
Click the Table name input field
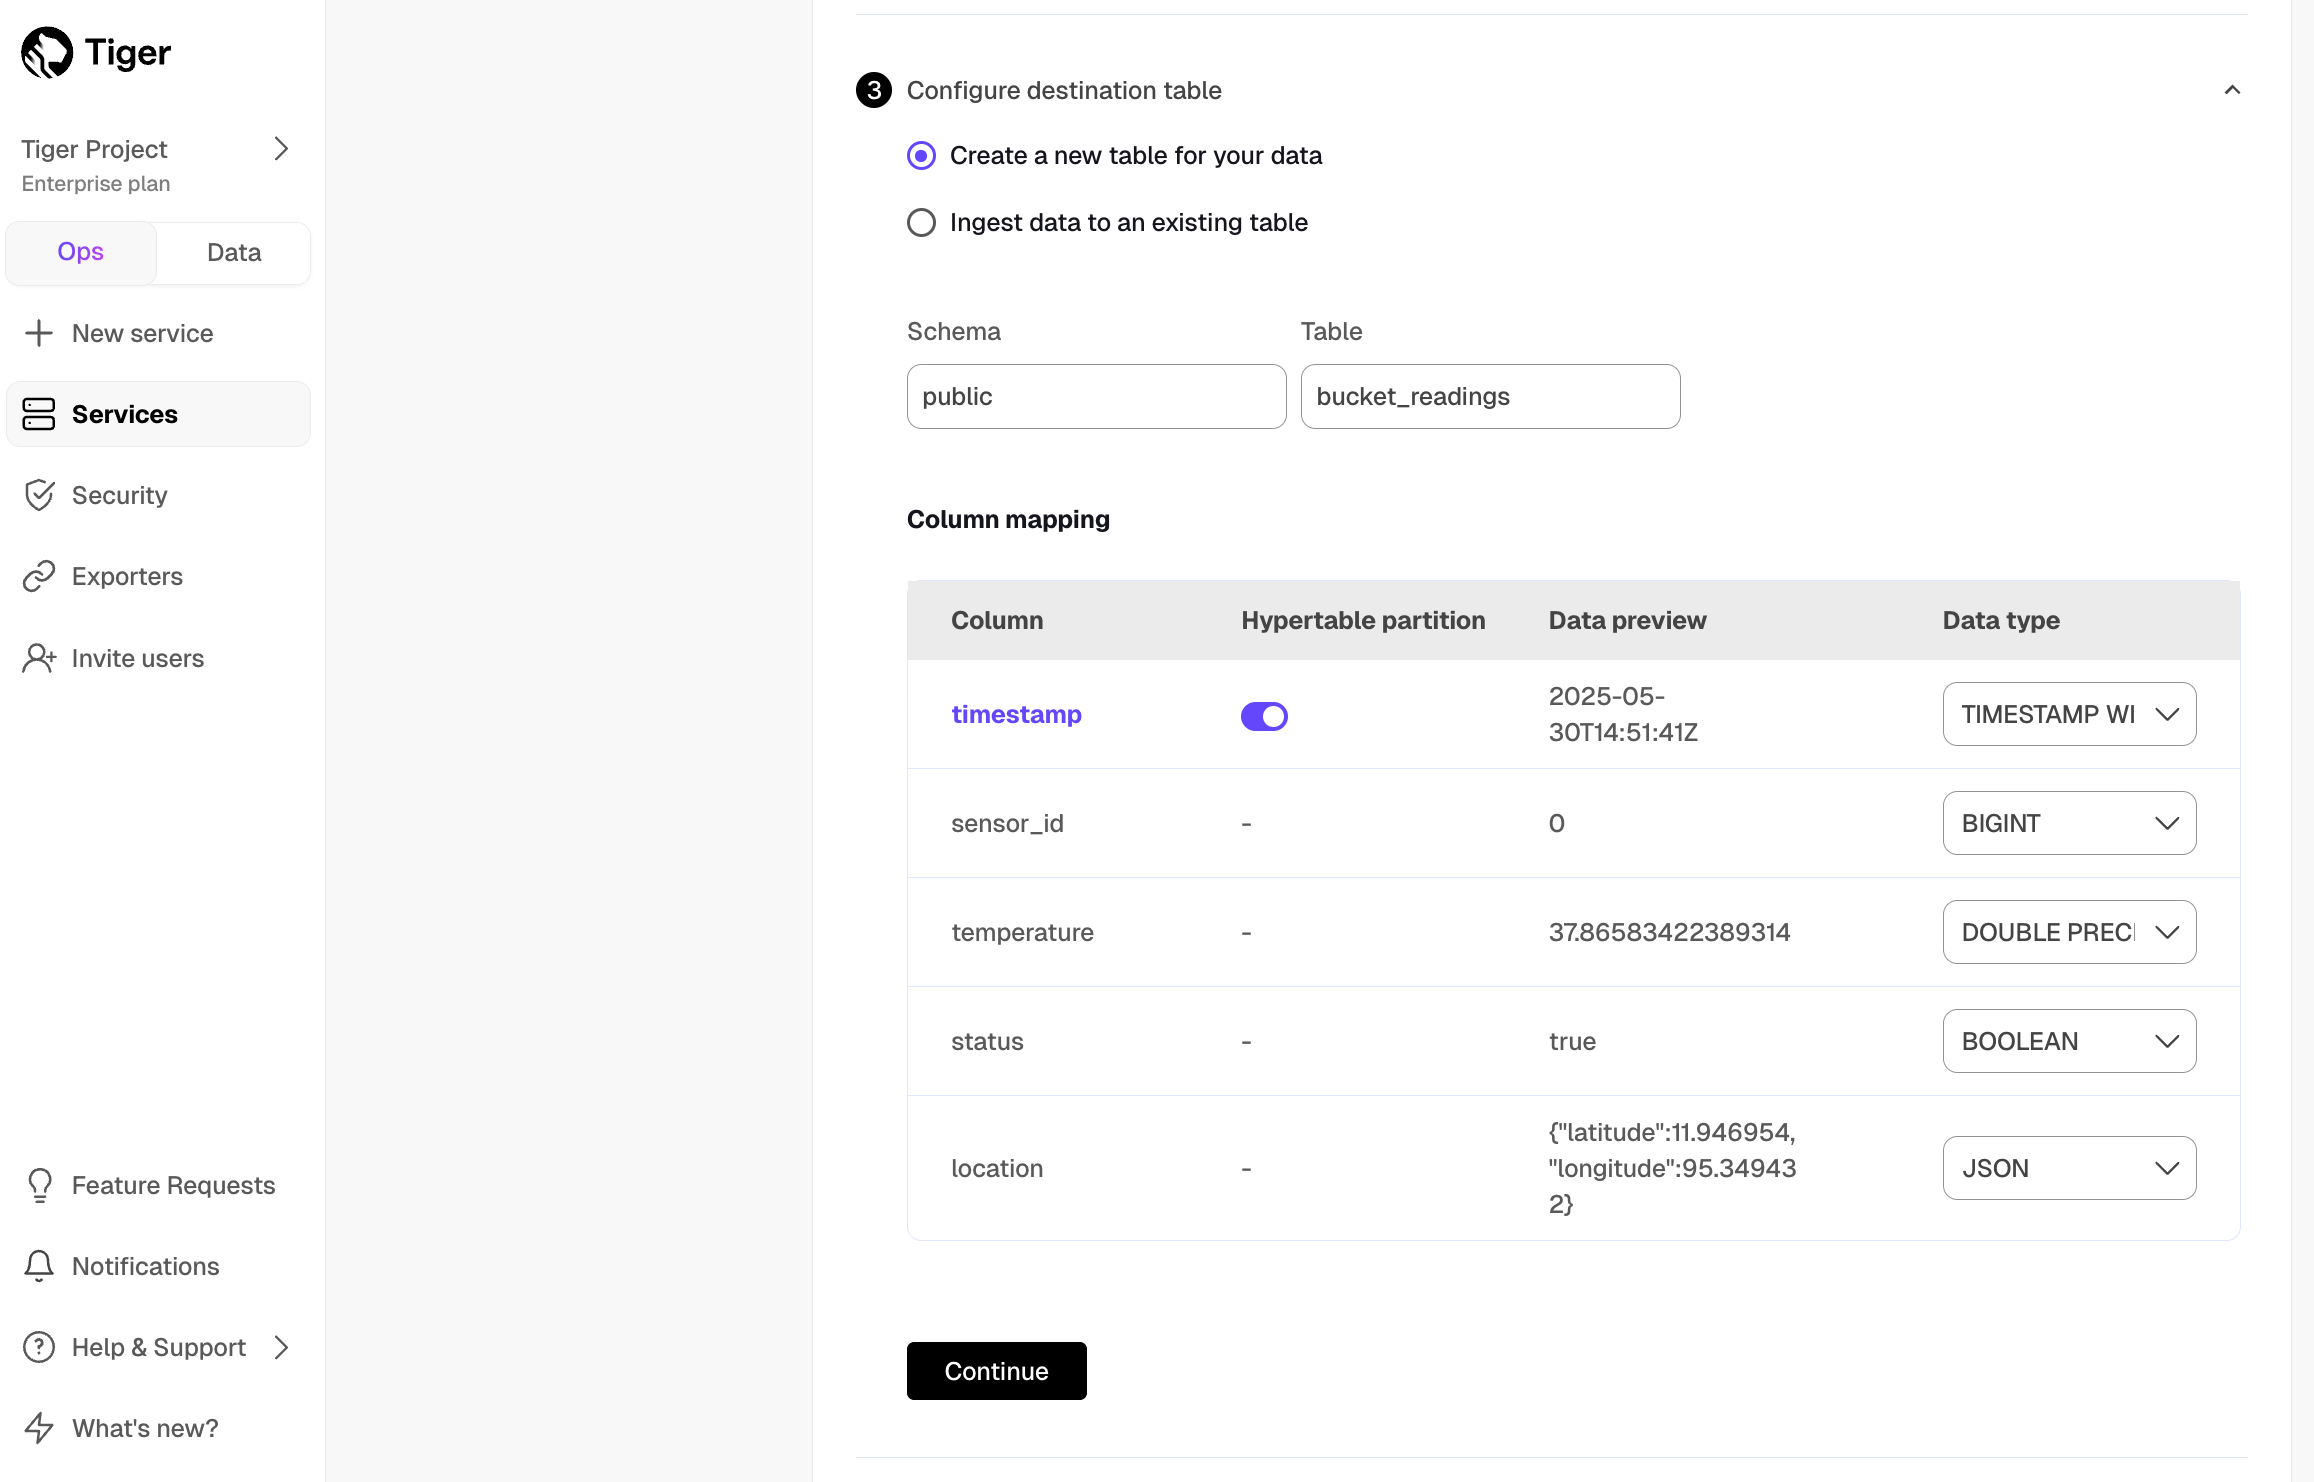tap(1489, 397)
